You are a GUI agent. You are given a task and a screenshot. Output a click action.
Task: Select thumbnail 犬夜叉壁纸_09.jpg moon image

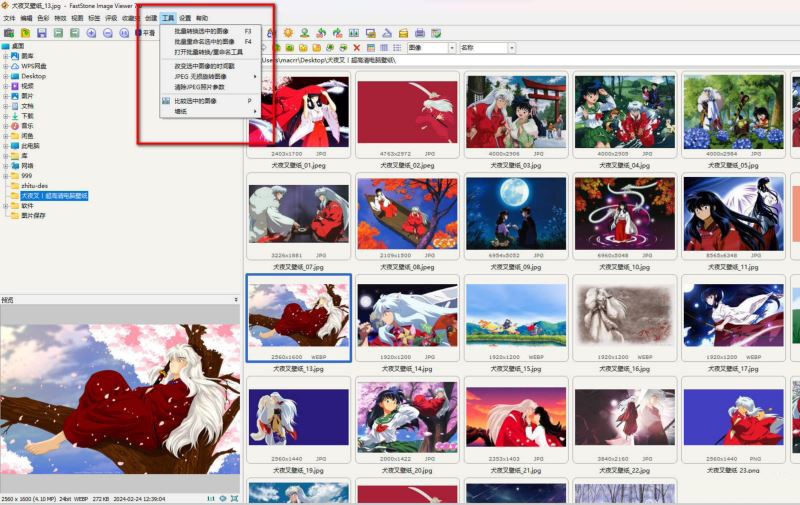coord(516,214)
